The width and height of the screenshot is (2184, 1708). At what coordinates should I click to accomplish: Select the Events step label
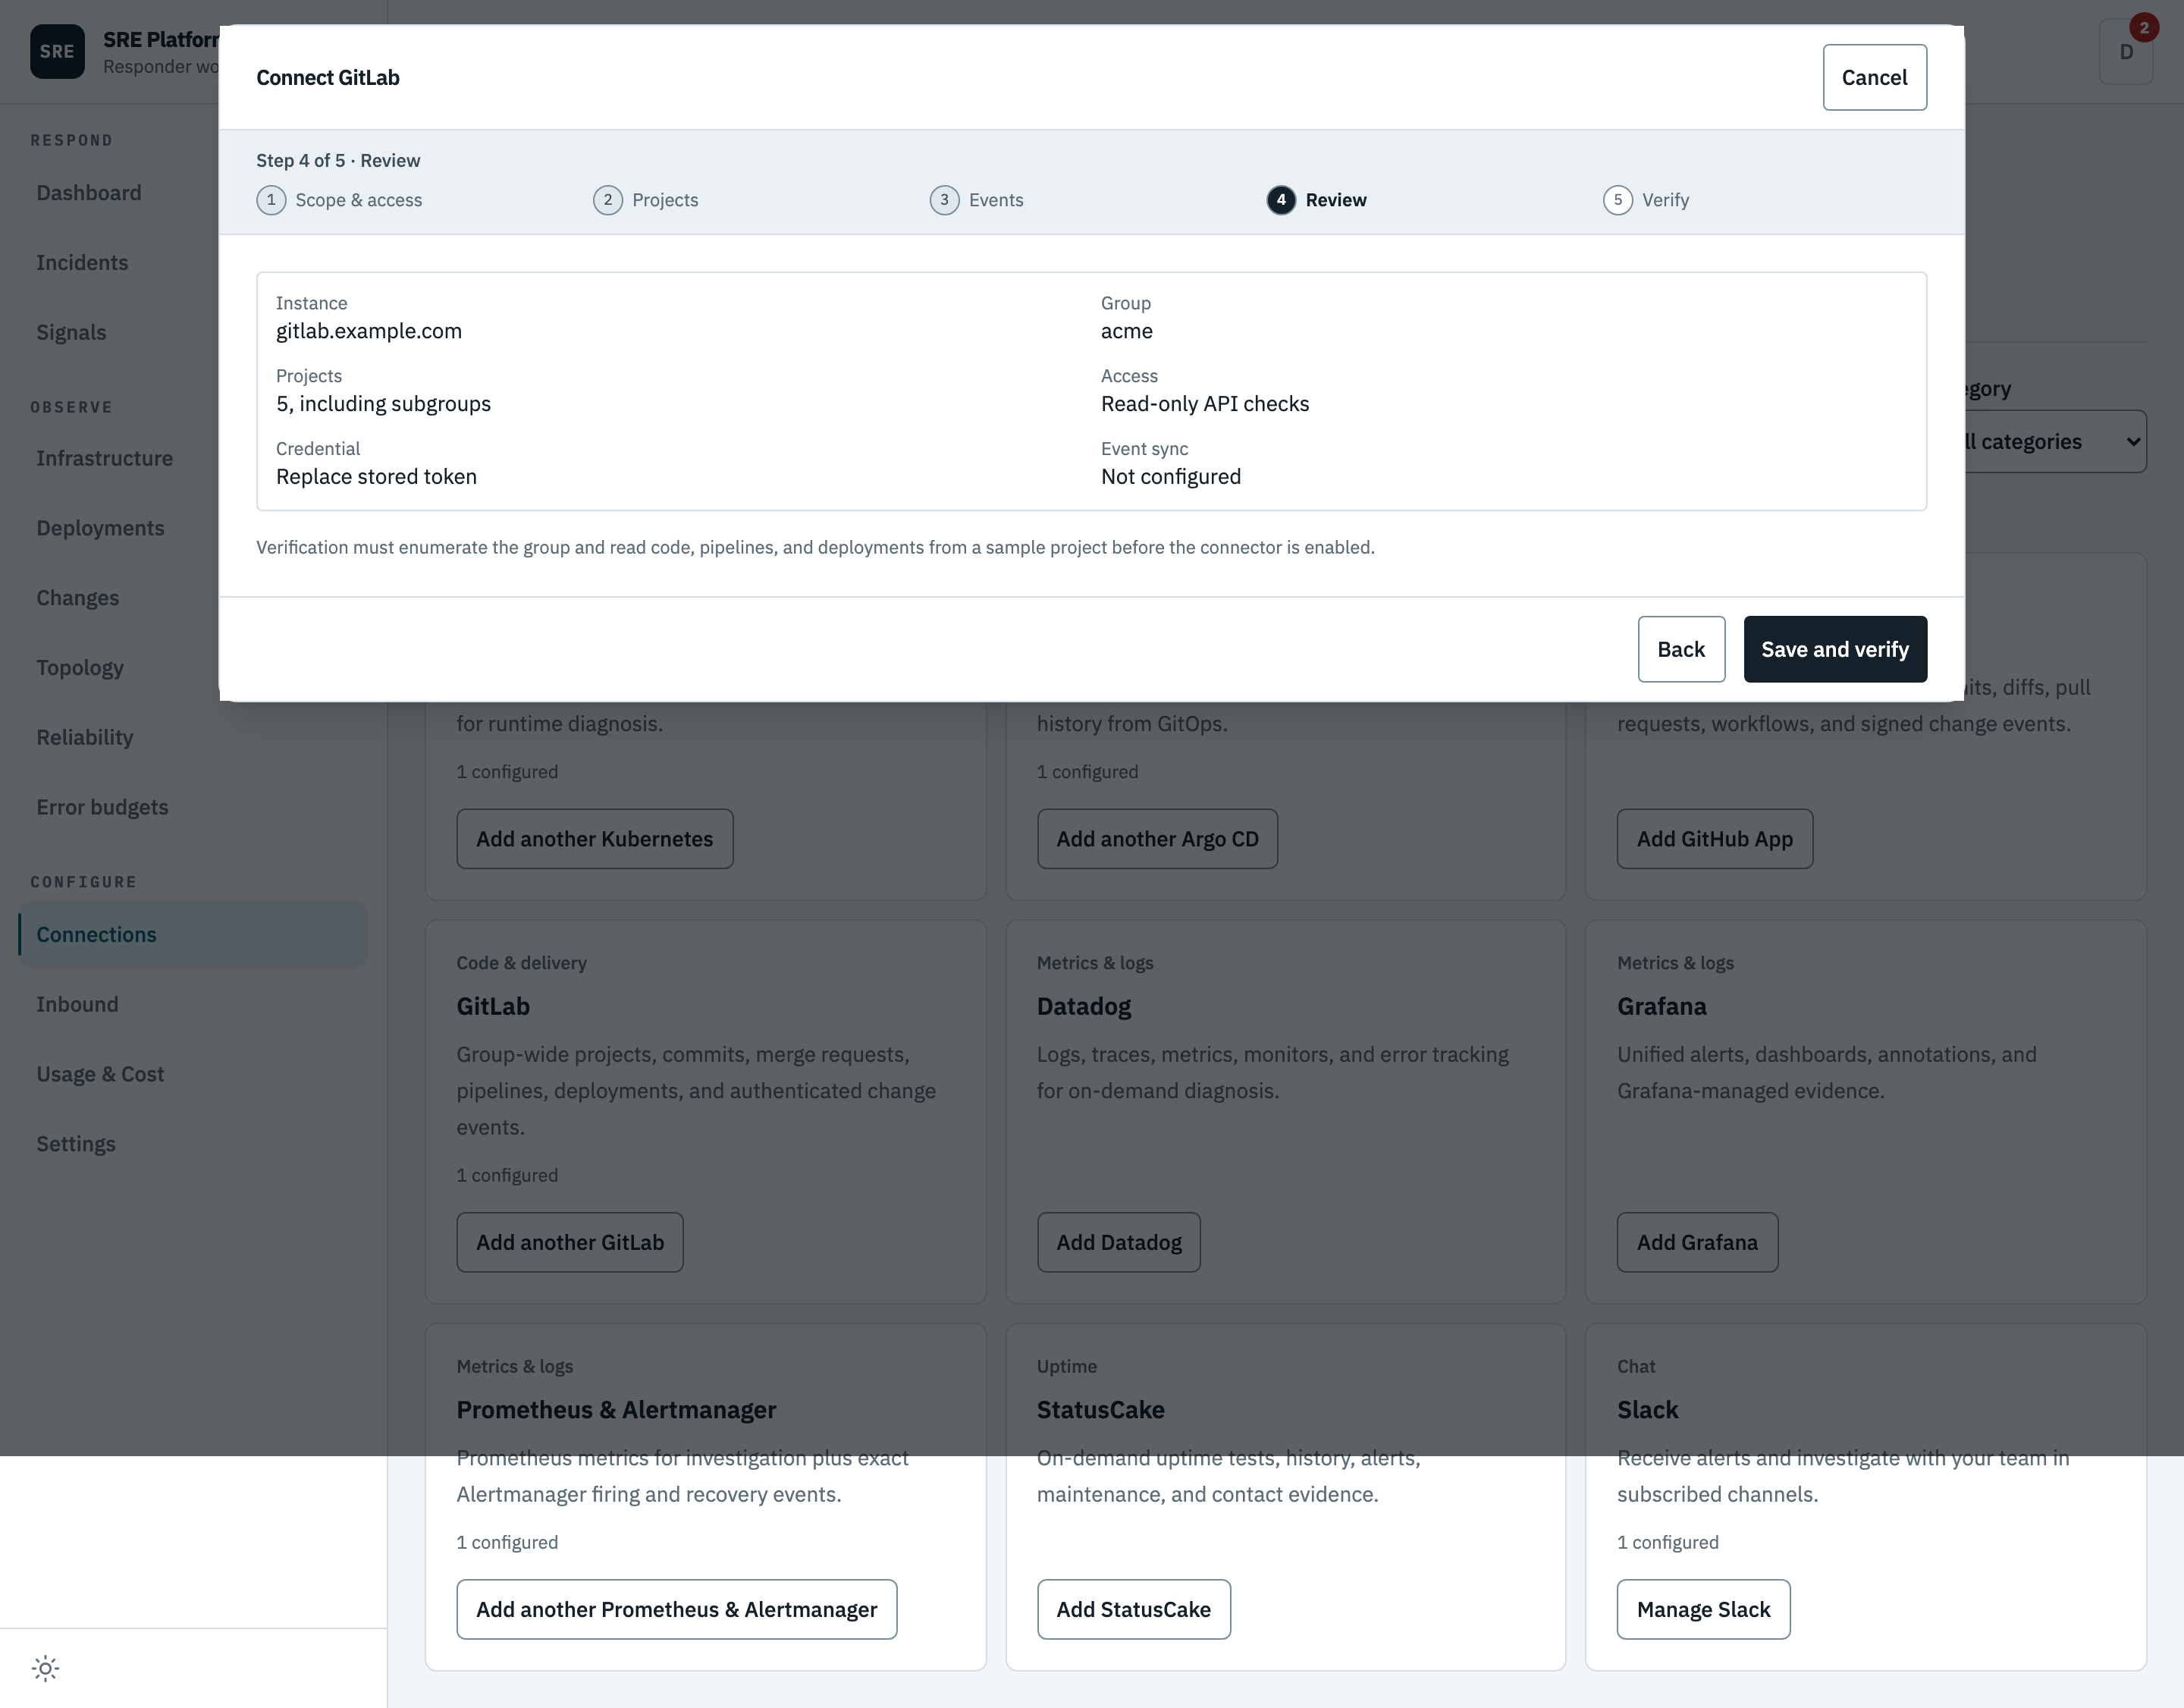tap(996, 200)
